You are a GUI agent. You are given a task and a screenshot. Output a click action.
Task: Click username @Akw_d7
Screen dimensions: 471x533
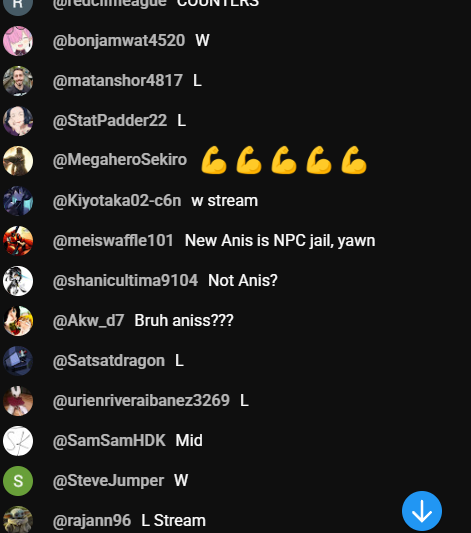tap(88, 321)
